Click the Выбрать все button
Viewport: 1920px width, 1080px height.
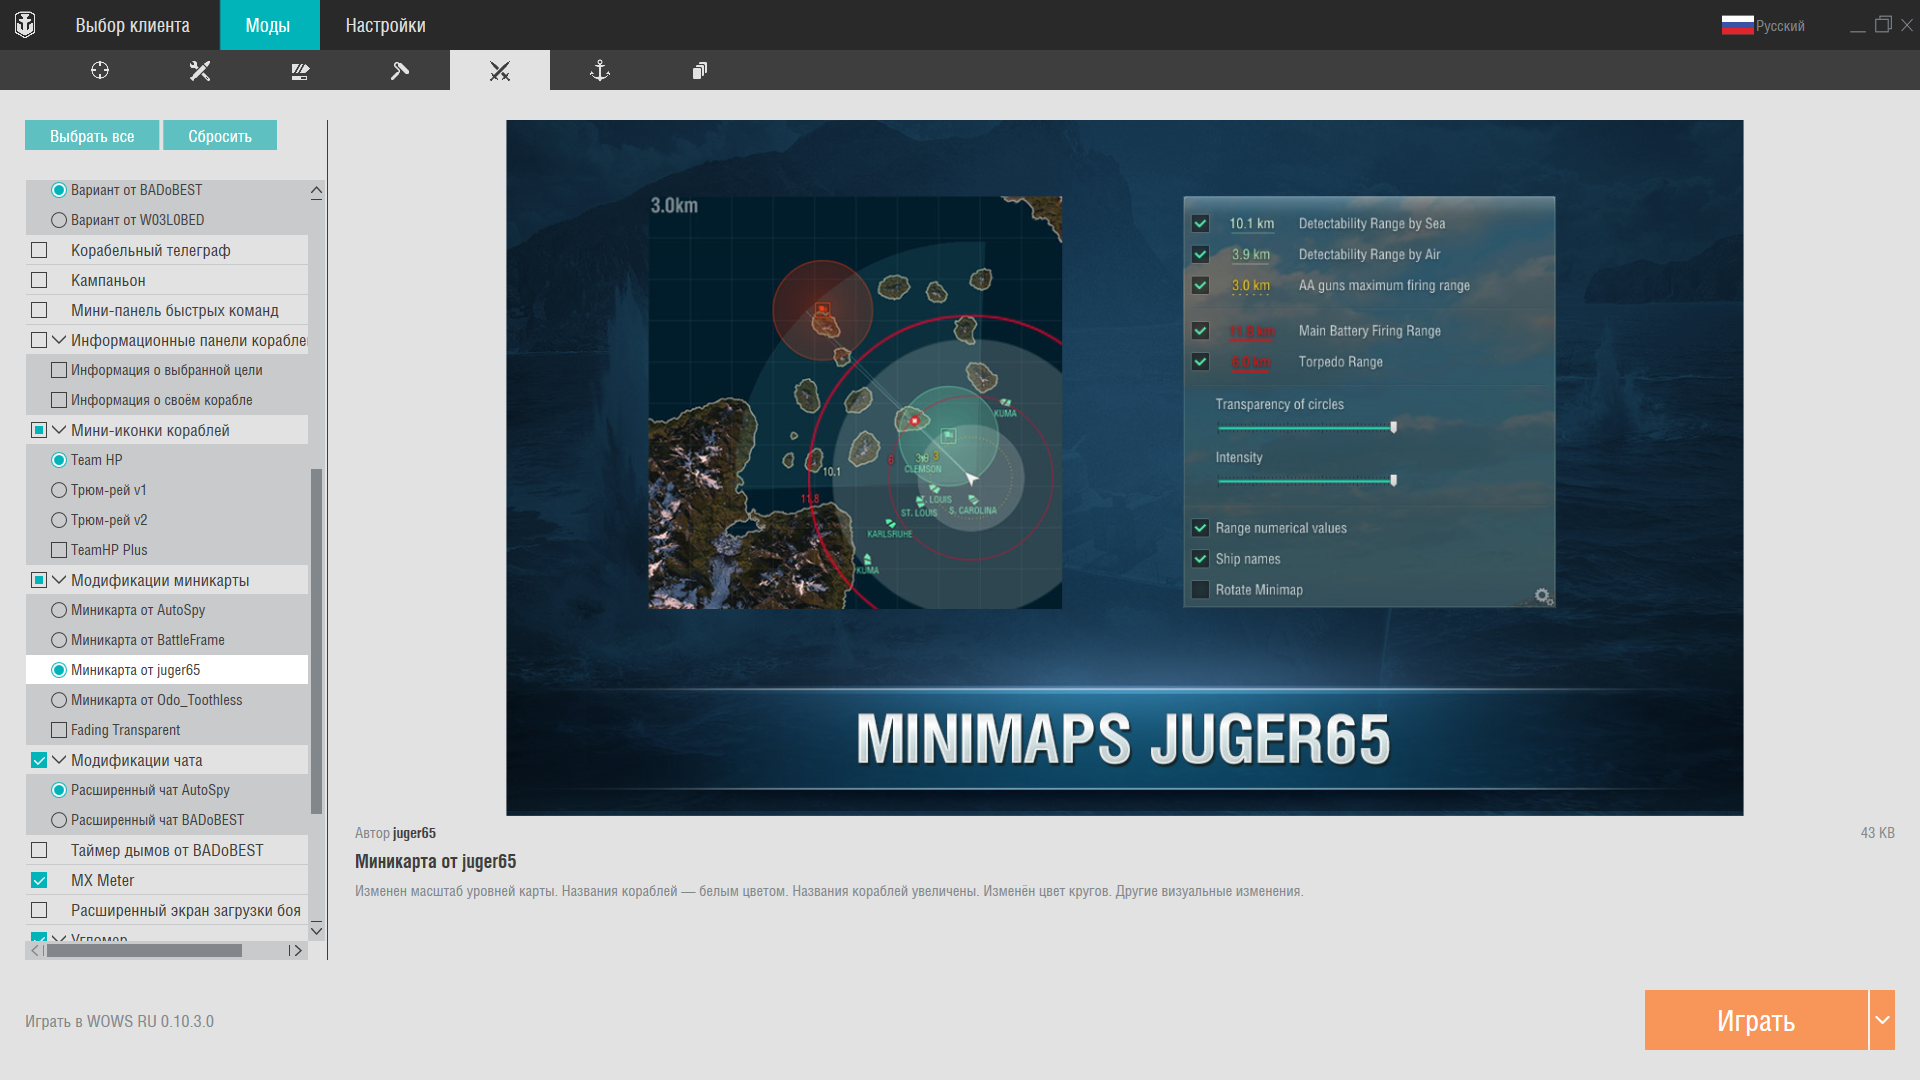click(92, 135)
